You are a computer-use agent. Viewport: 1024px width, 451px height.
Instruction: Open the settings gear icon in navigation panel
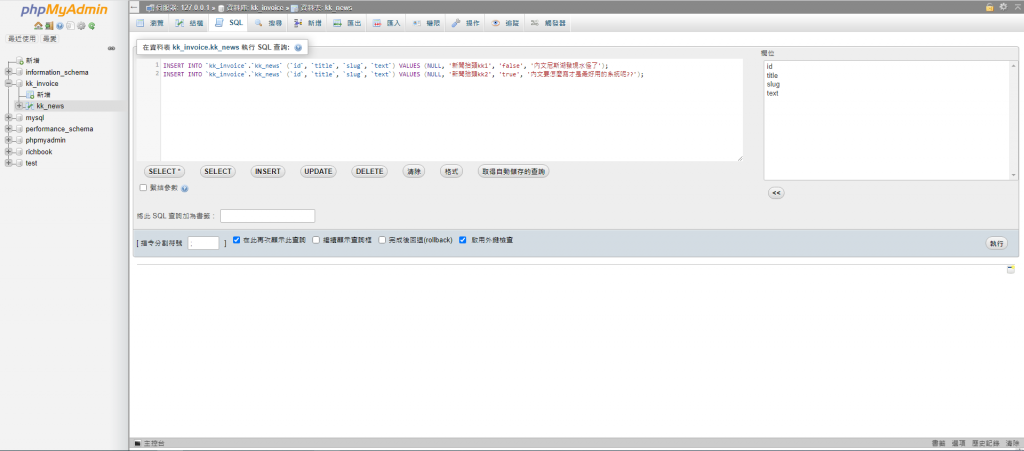point(81,26)
